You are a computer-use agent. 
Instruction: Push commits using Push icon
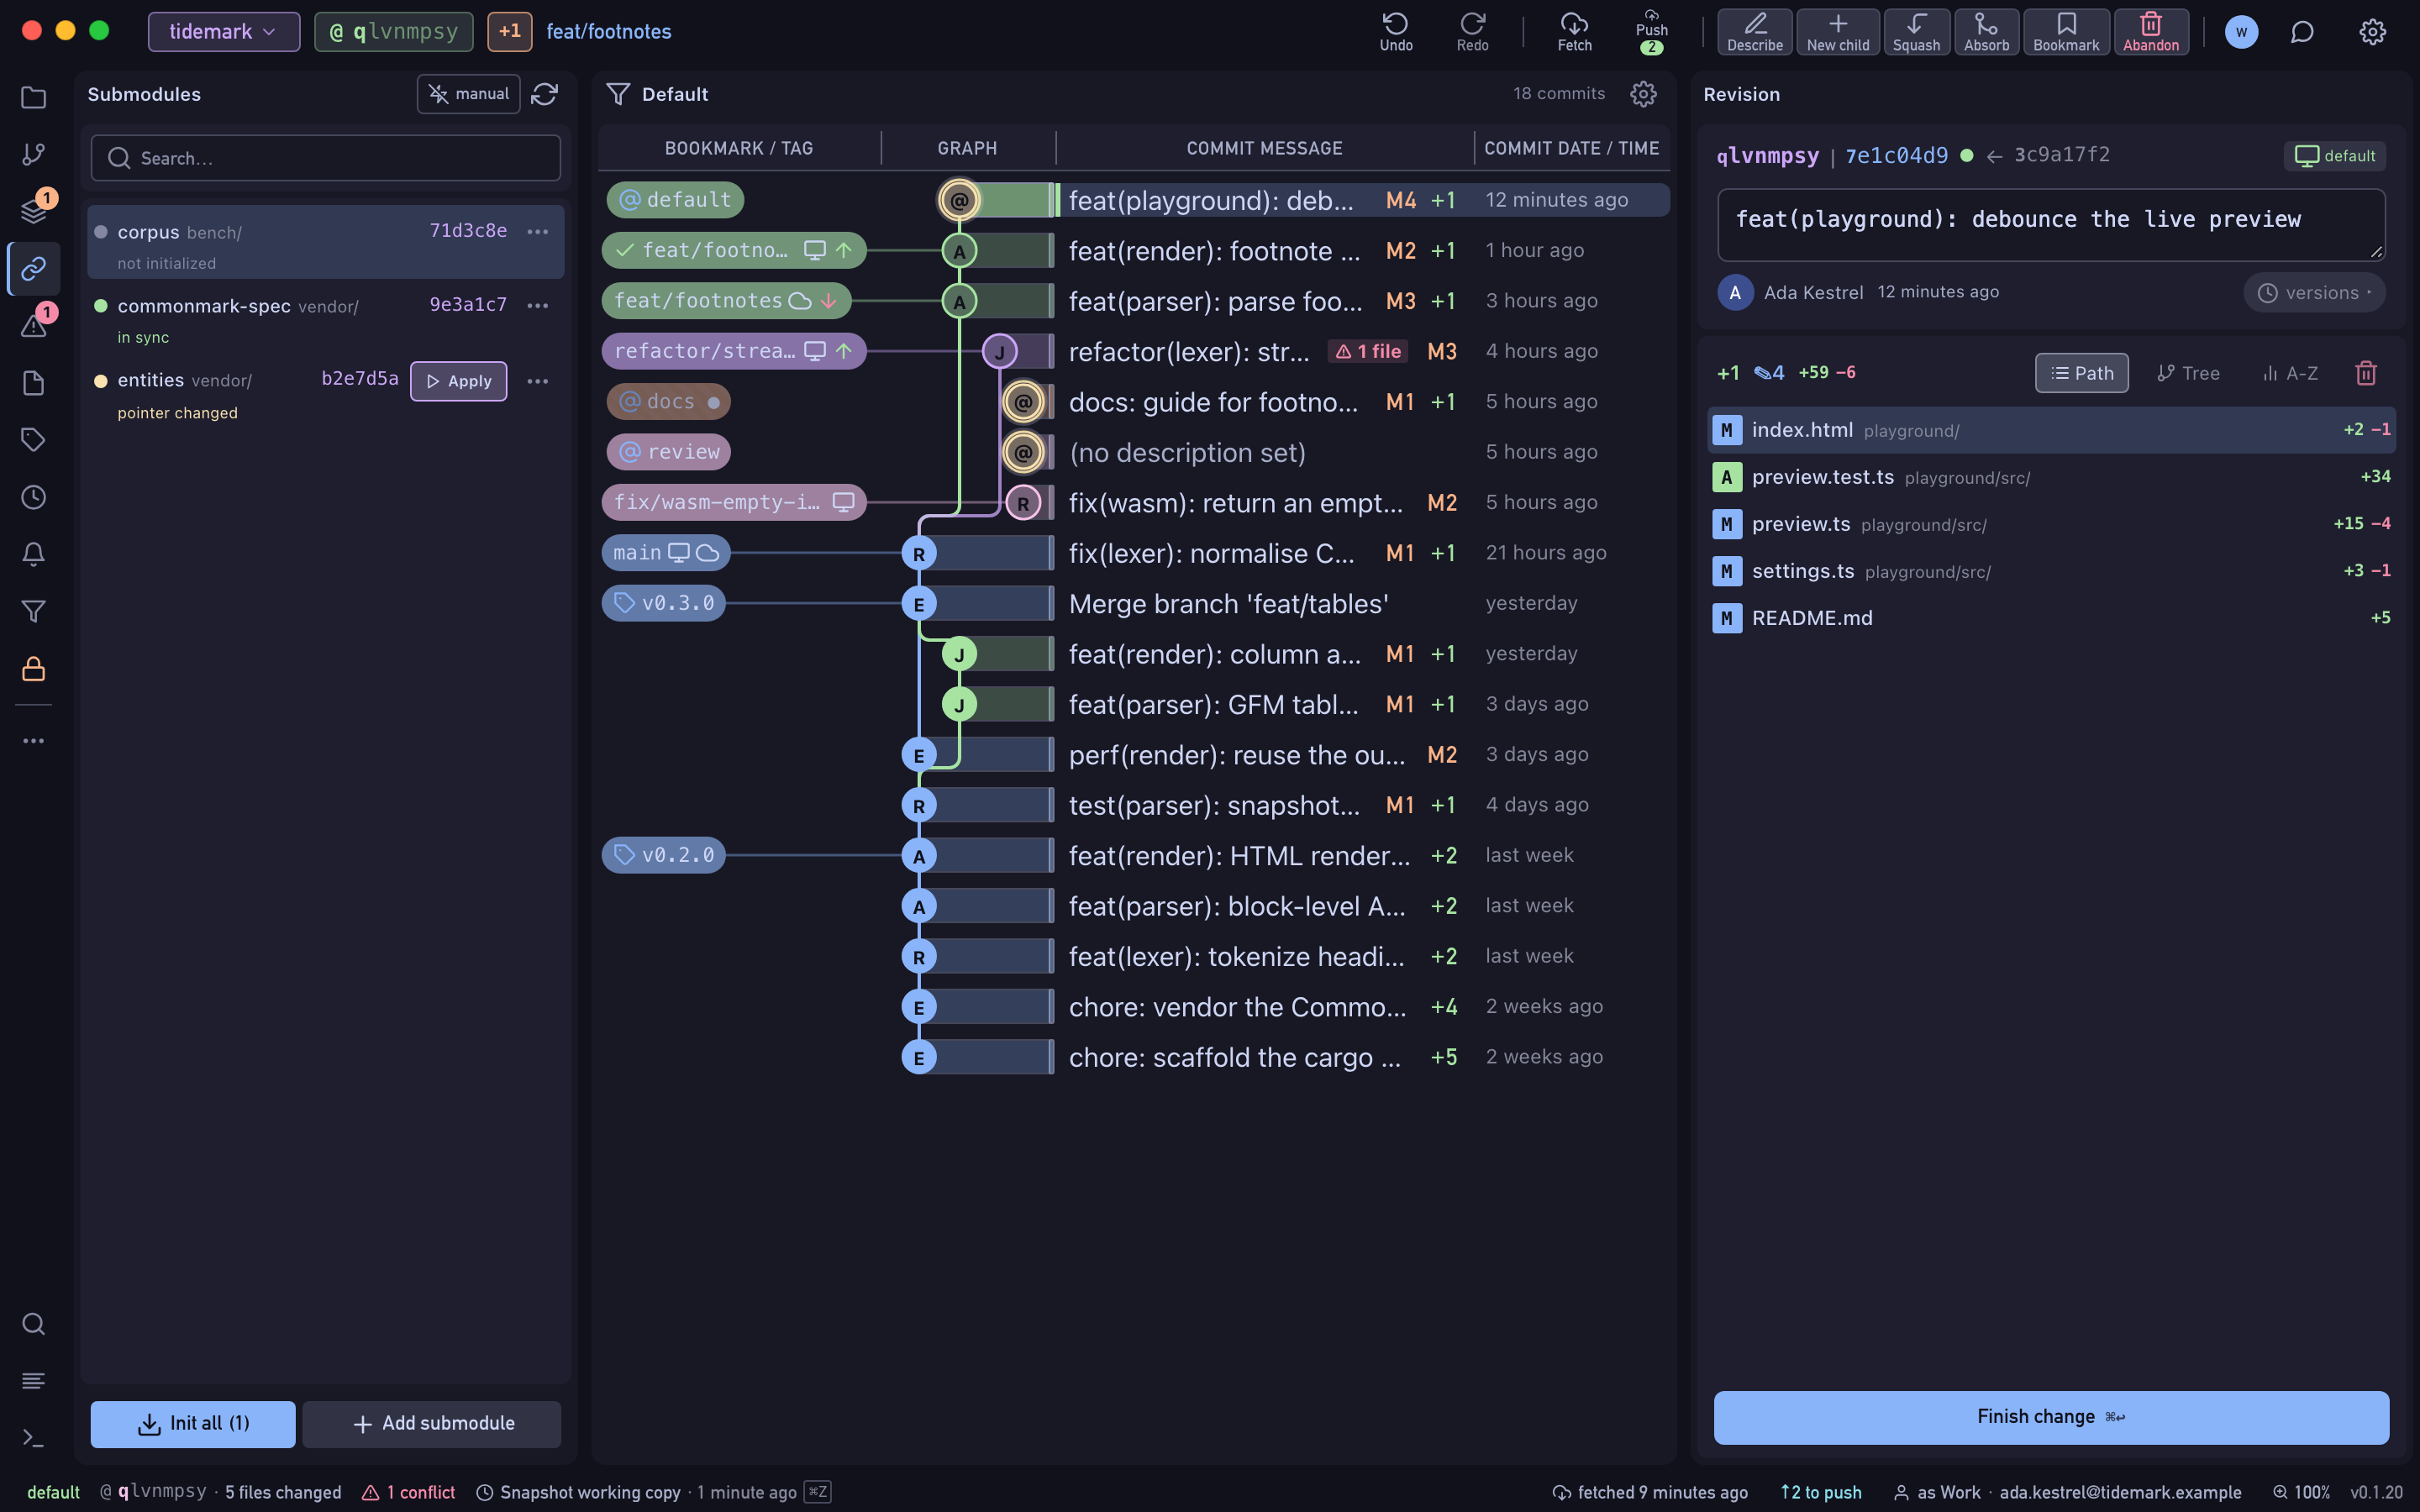pos(1651,31)
